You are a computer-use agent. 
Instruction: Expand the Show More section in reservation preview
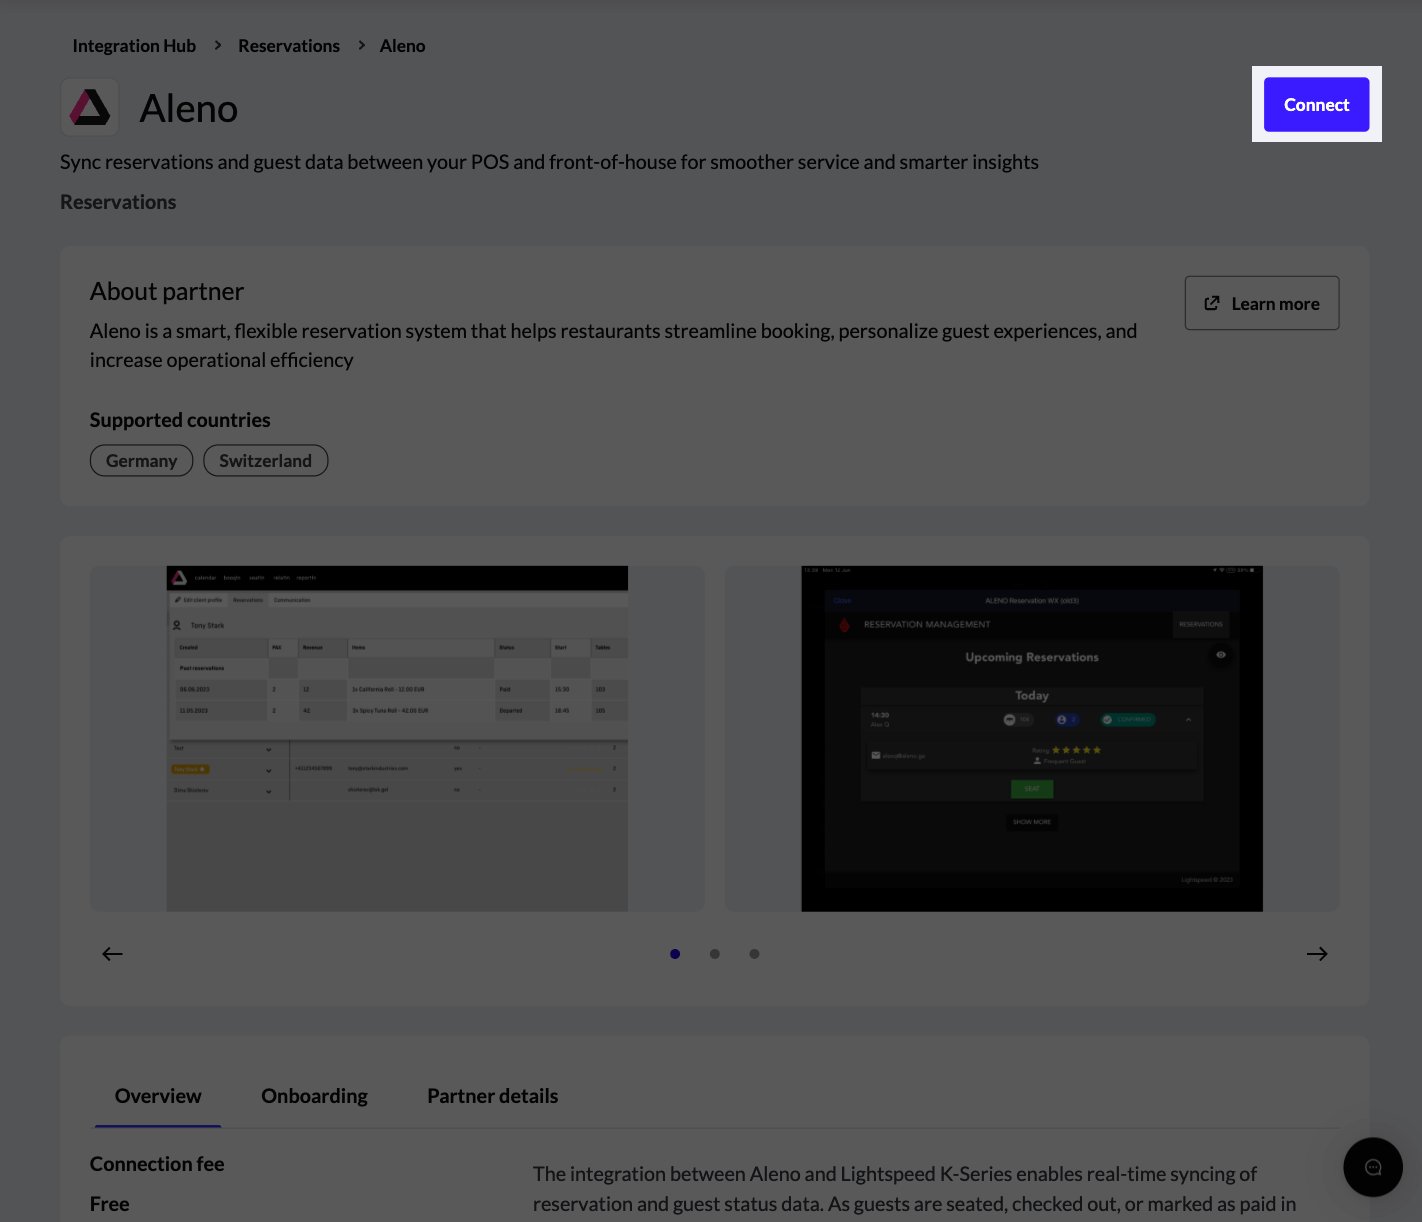(x=1031, y=822)
